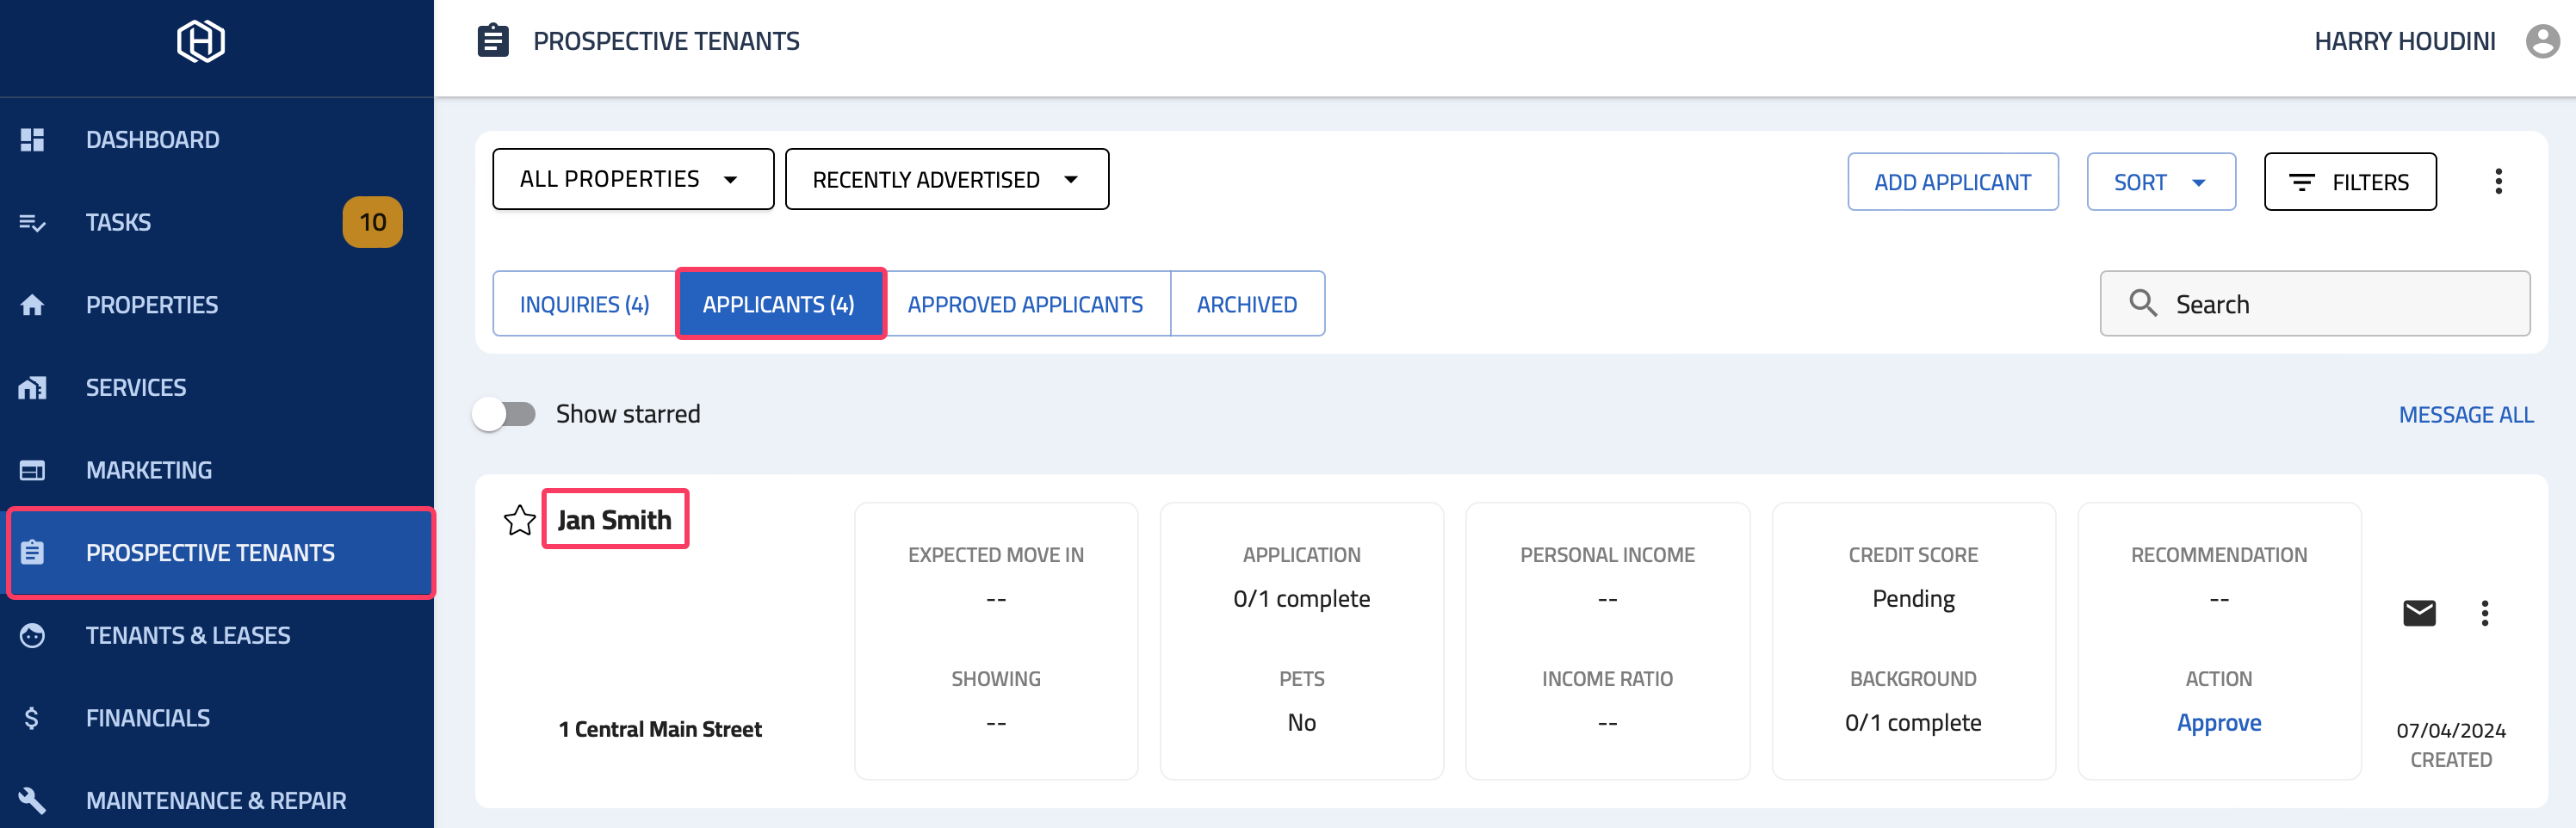Open the Sort dropdown
The width and height of the screenshot is (2576, 828).
2161,182
